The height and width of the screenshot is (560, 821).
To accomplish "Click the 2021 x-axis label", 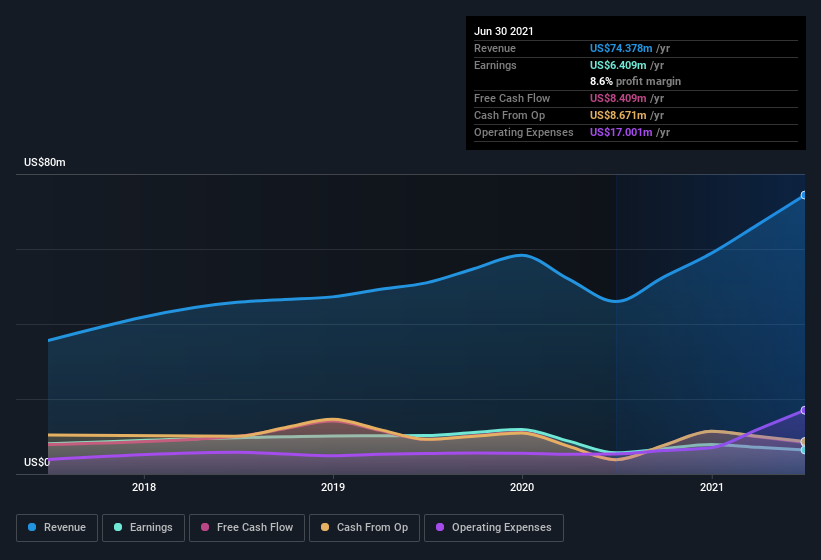I will [x=712, y=487].
